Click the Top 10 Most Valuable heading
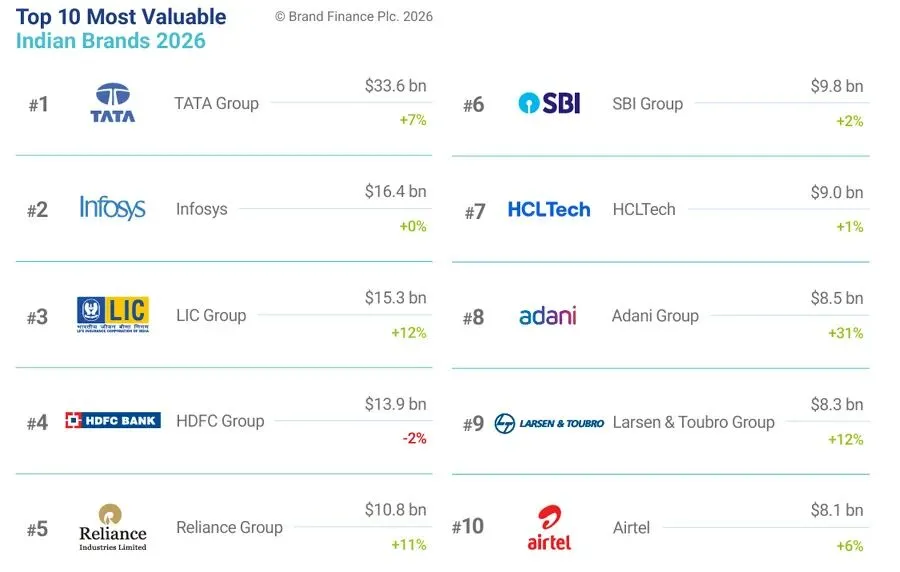 point(121,17)
